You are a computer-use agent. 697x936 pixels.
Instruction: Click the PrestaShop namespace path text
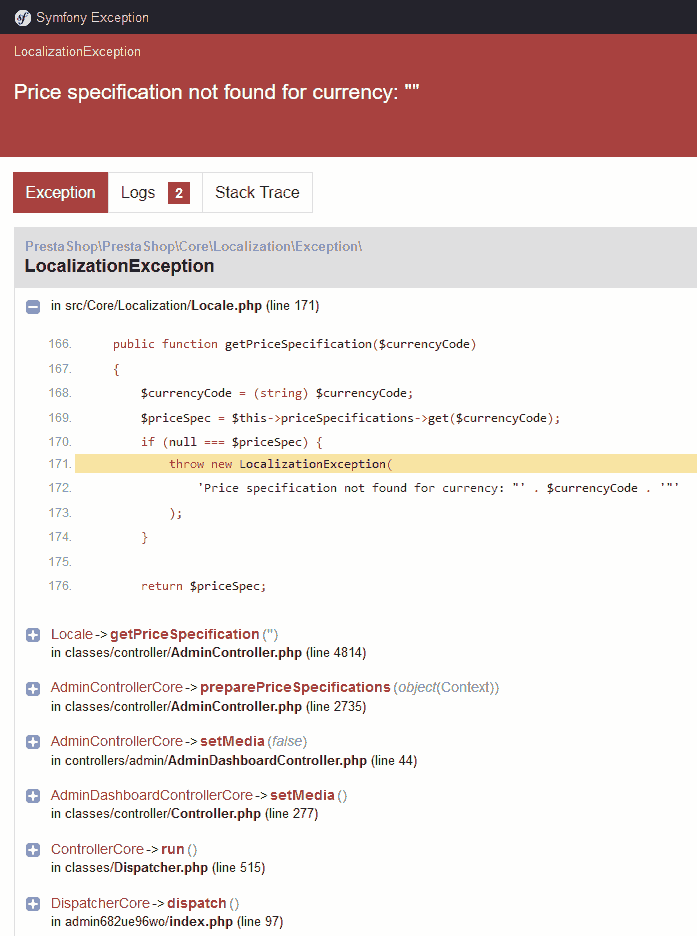click(x=193, y=246)
